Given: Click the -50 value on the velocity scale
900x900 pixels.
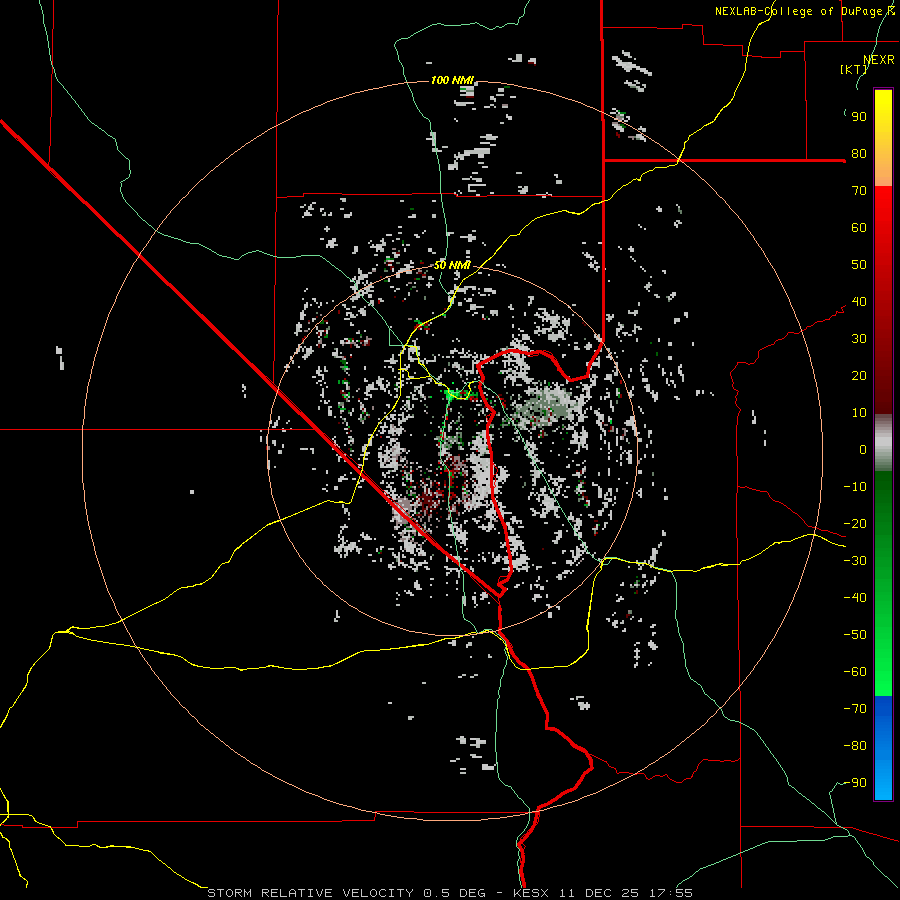Looking at the screenshot, I should pos(855,635).
